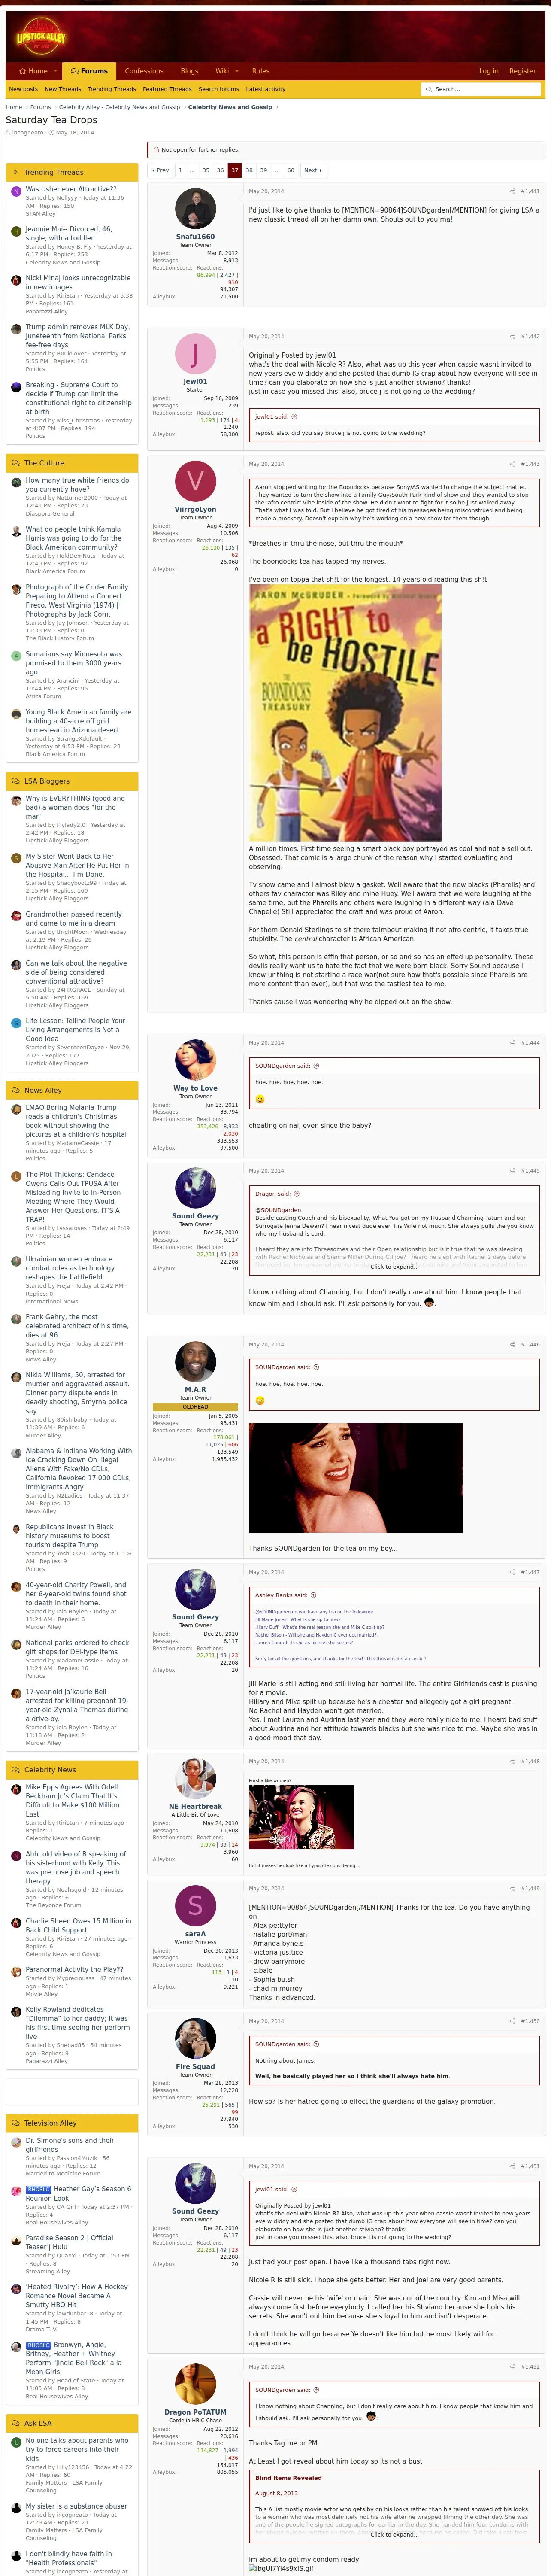The image size is (551, 2576).
Task: Expand the Home menu dropdown arrow
Action: click(54, 71)
